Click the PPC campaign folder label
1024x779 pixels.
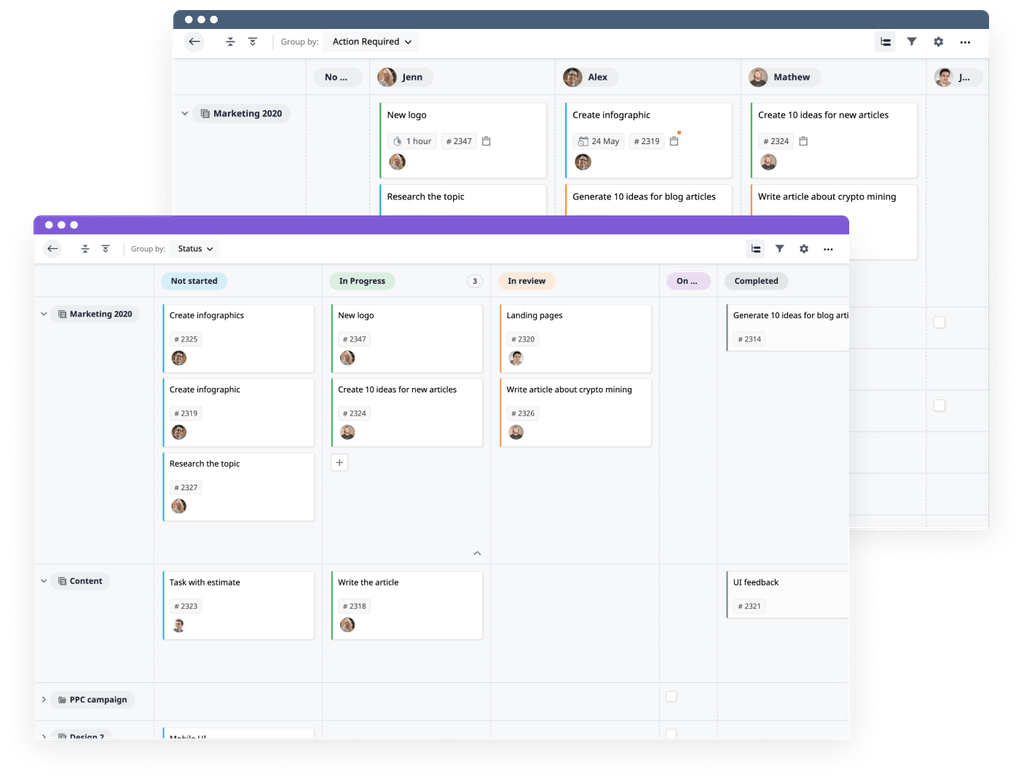pos(93,700)
